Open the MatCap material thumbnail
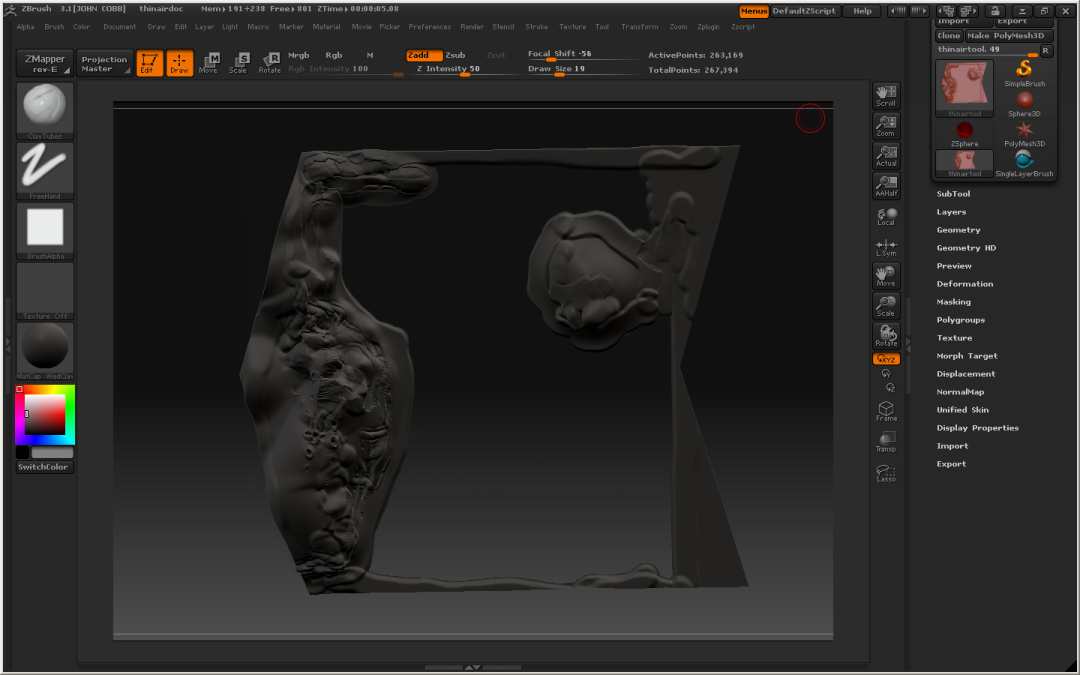 pos(45,349)
